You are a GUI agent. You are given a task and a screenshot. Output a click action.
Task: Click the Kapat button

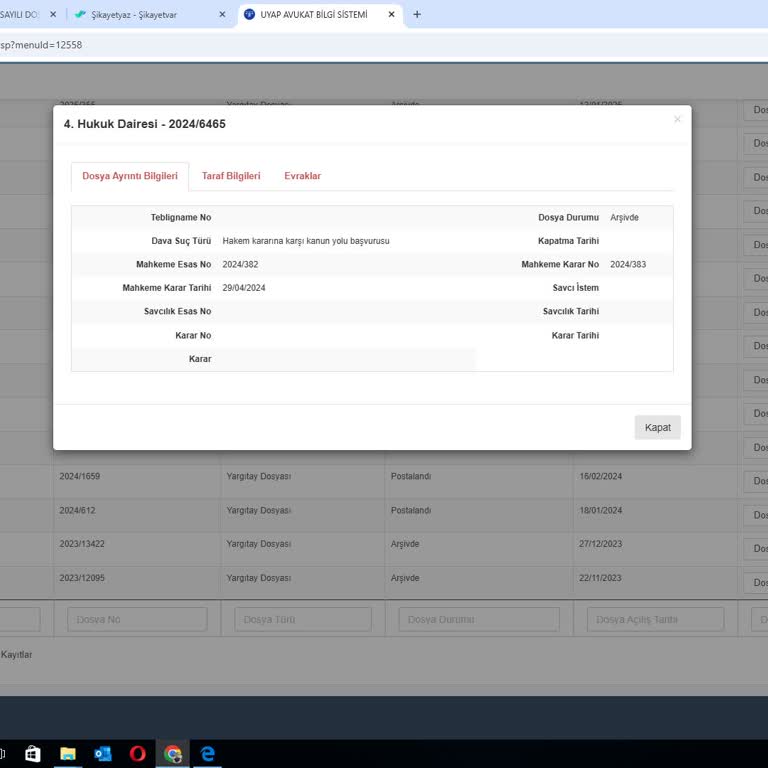(657, 428)
